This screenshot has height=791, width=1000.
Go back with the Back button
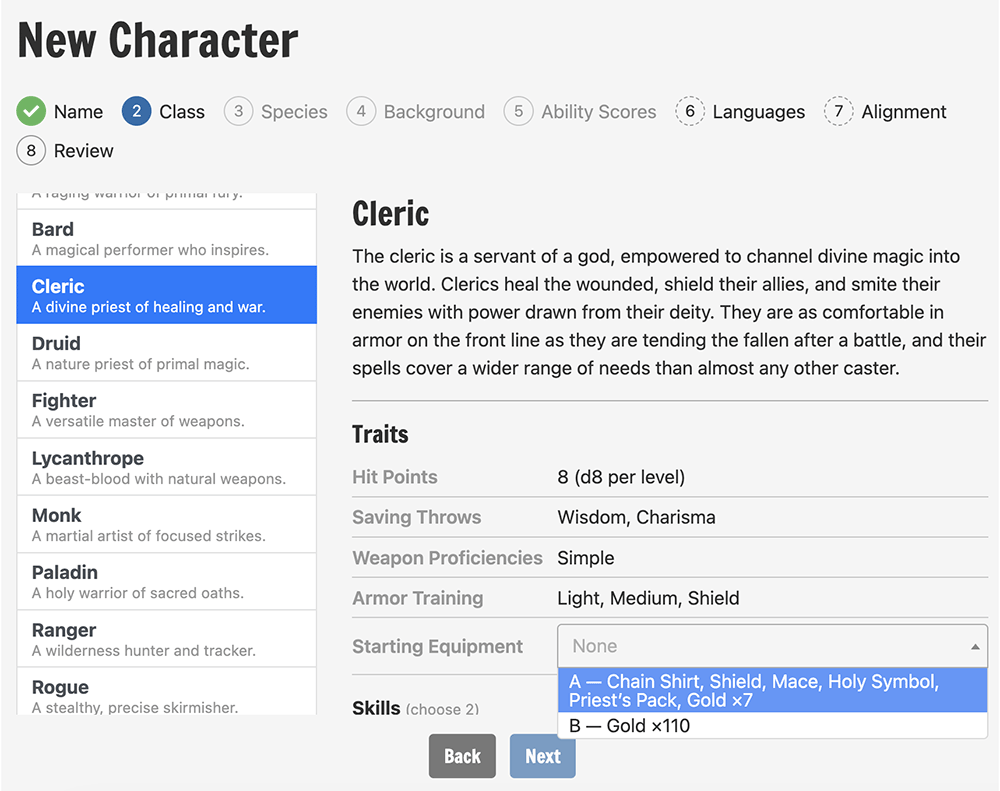click(462, 756)
